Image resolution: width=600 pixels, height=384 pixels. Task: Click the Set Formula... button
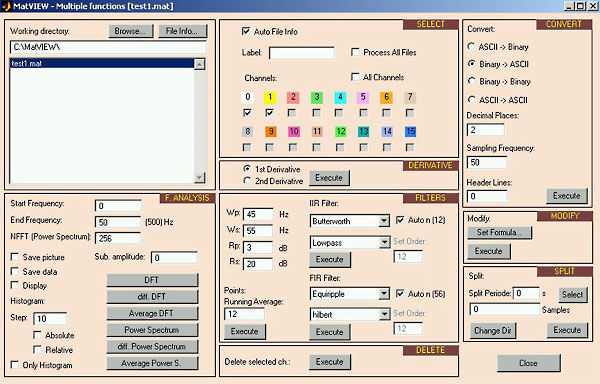pos(499,232)
